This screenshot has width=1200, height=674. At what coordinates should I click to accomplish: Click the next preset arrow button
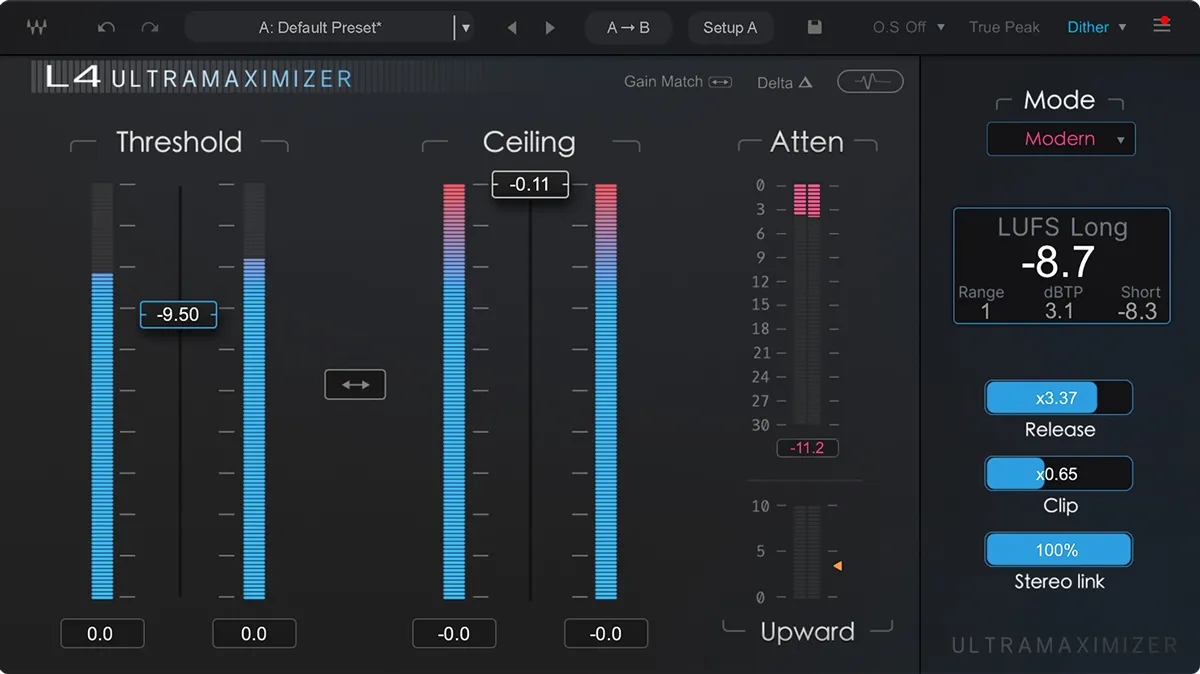coord(549,27)
